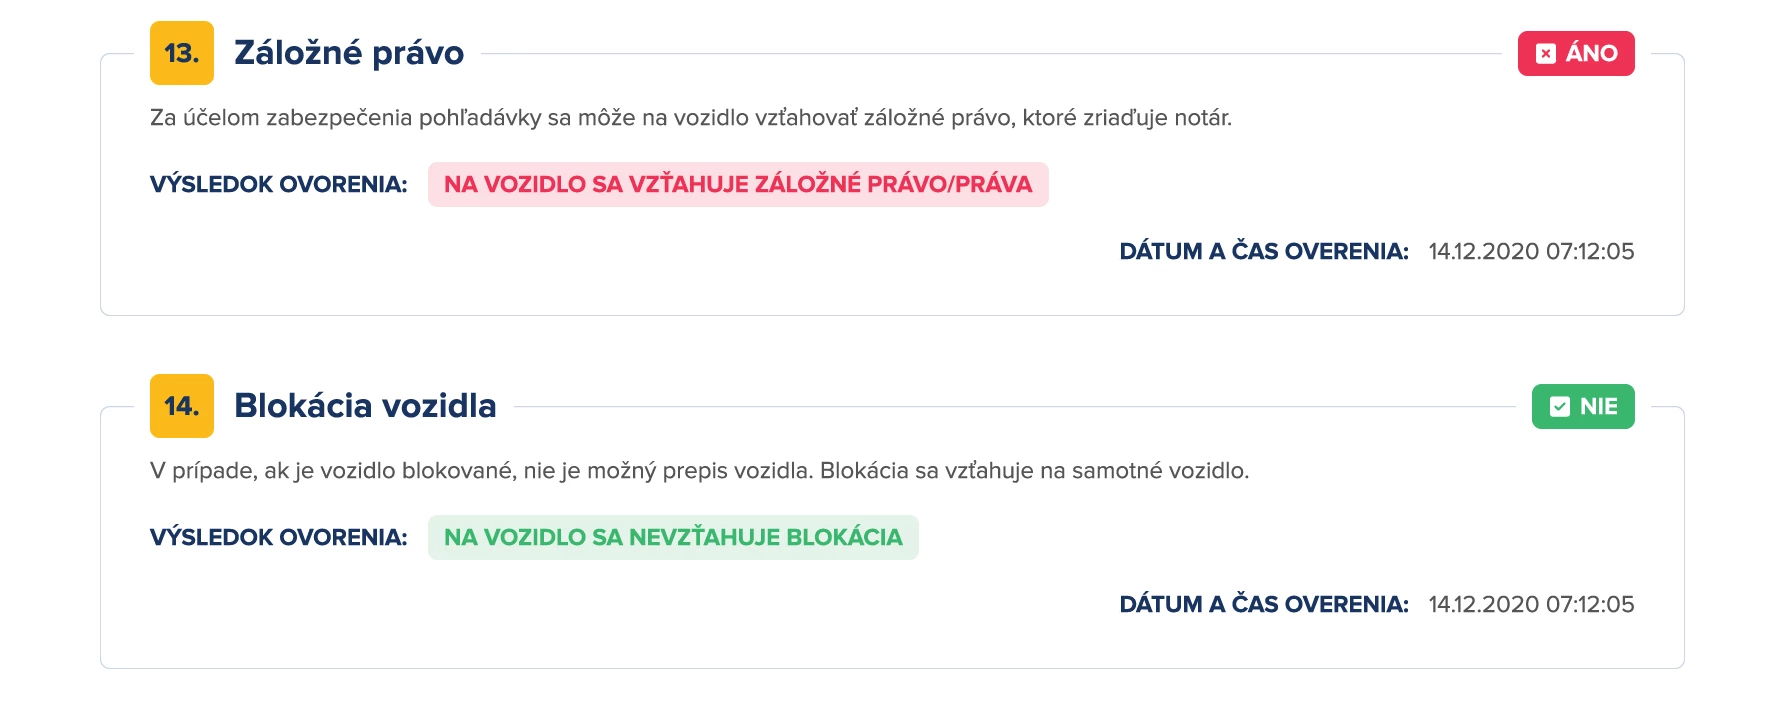Select the yellow "13." number badge
The width and height of the screenshot is (1785, 707).
[x=181, y=55]
